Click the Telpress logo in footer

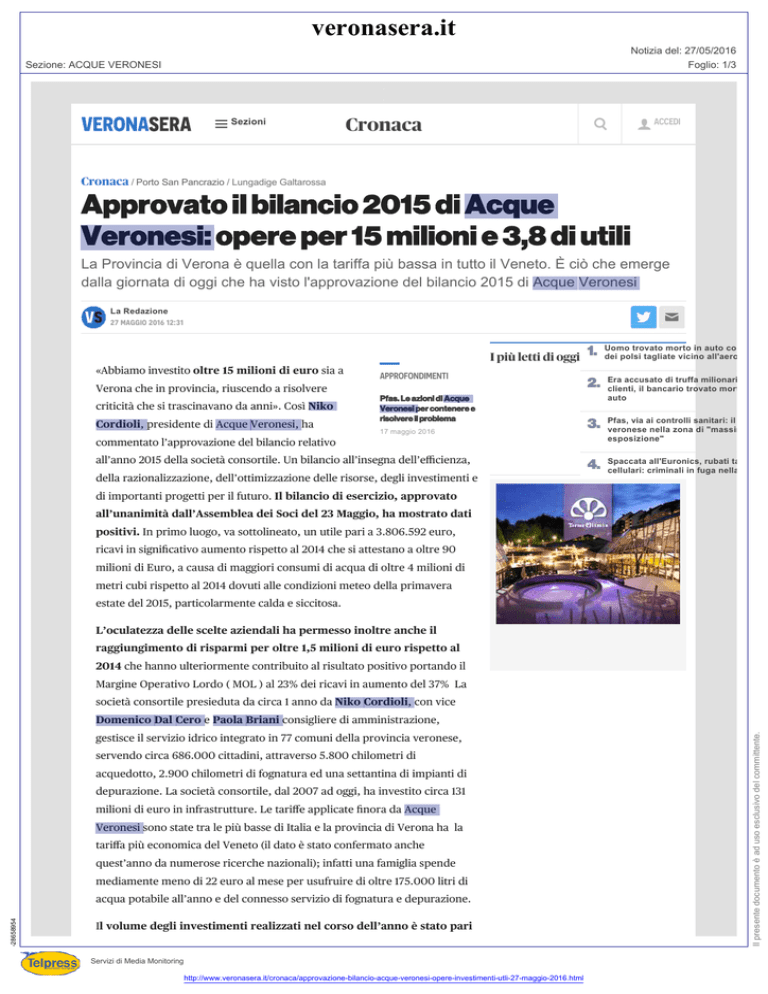tap(51, 964)
